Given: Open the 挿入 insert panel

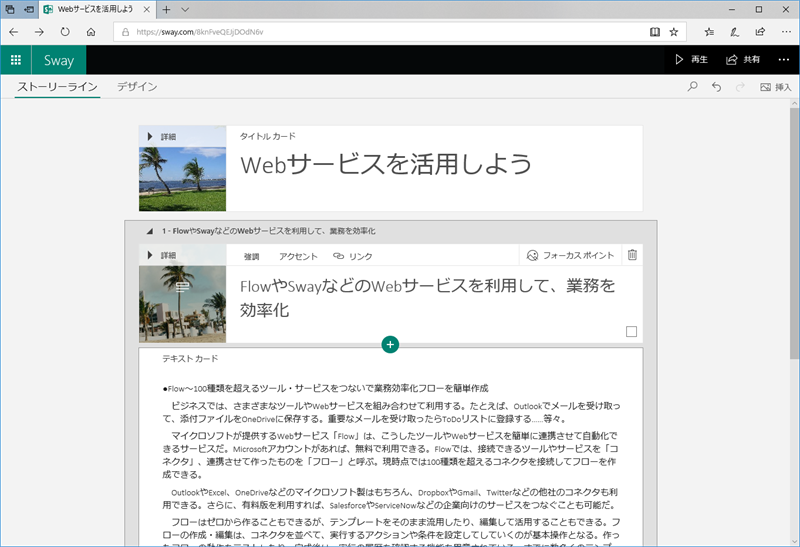Looking at the screenshot, I should pos(776,87).
